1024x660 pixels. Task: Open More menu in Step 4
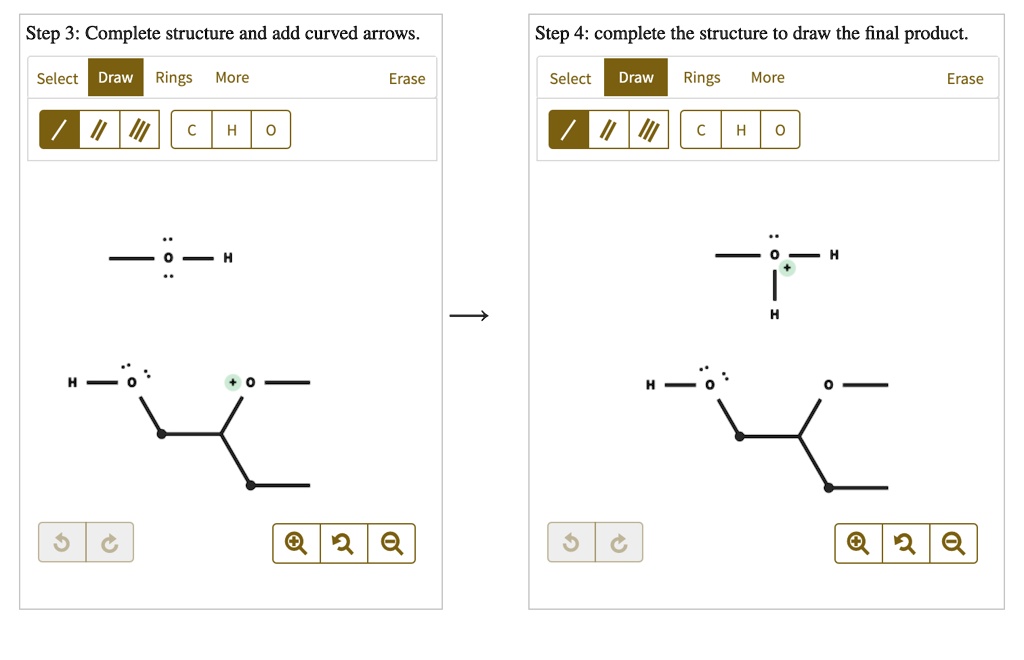coord(767,77)
